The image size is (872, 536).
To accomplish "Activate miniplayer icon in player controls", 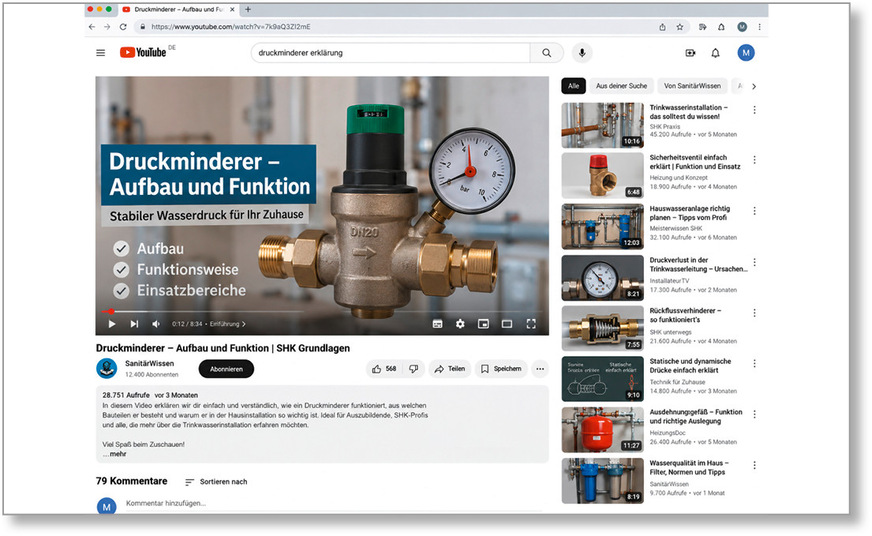I will (x=483, y=324).
